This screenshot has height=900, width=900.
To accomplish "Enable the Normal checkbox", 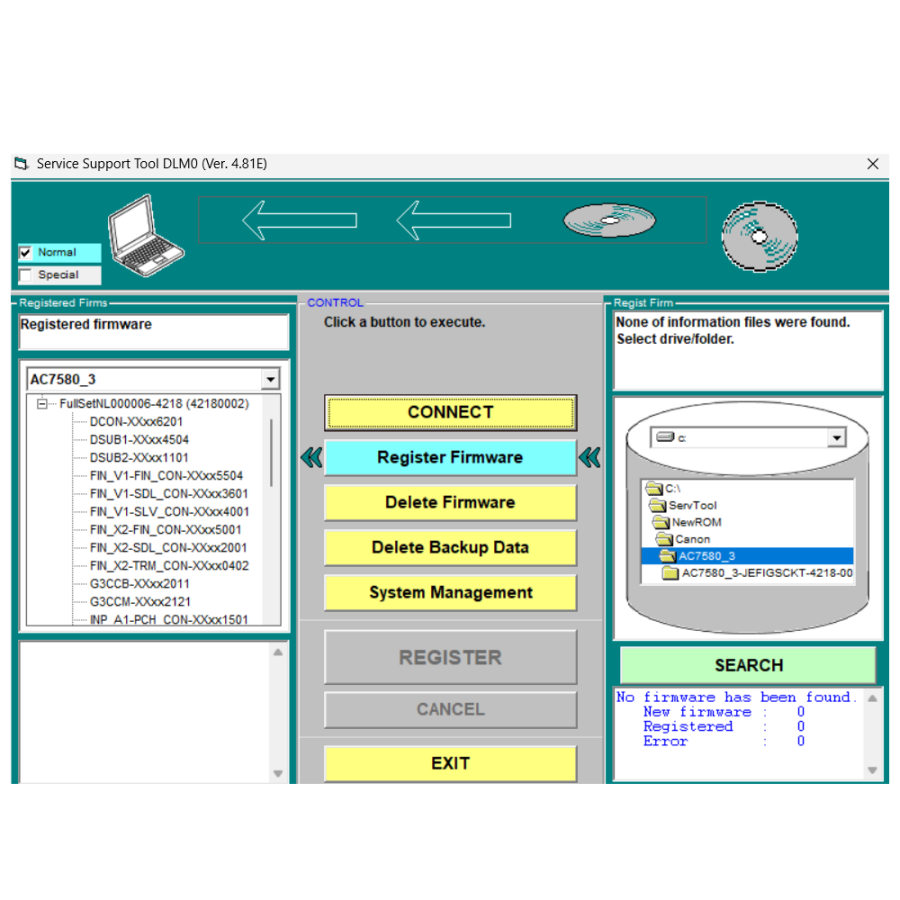I will click(x=25, y=253).
